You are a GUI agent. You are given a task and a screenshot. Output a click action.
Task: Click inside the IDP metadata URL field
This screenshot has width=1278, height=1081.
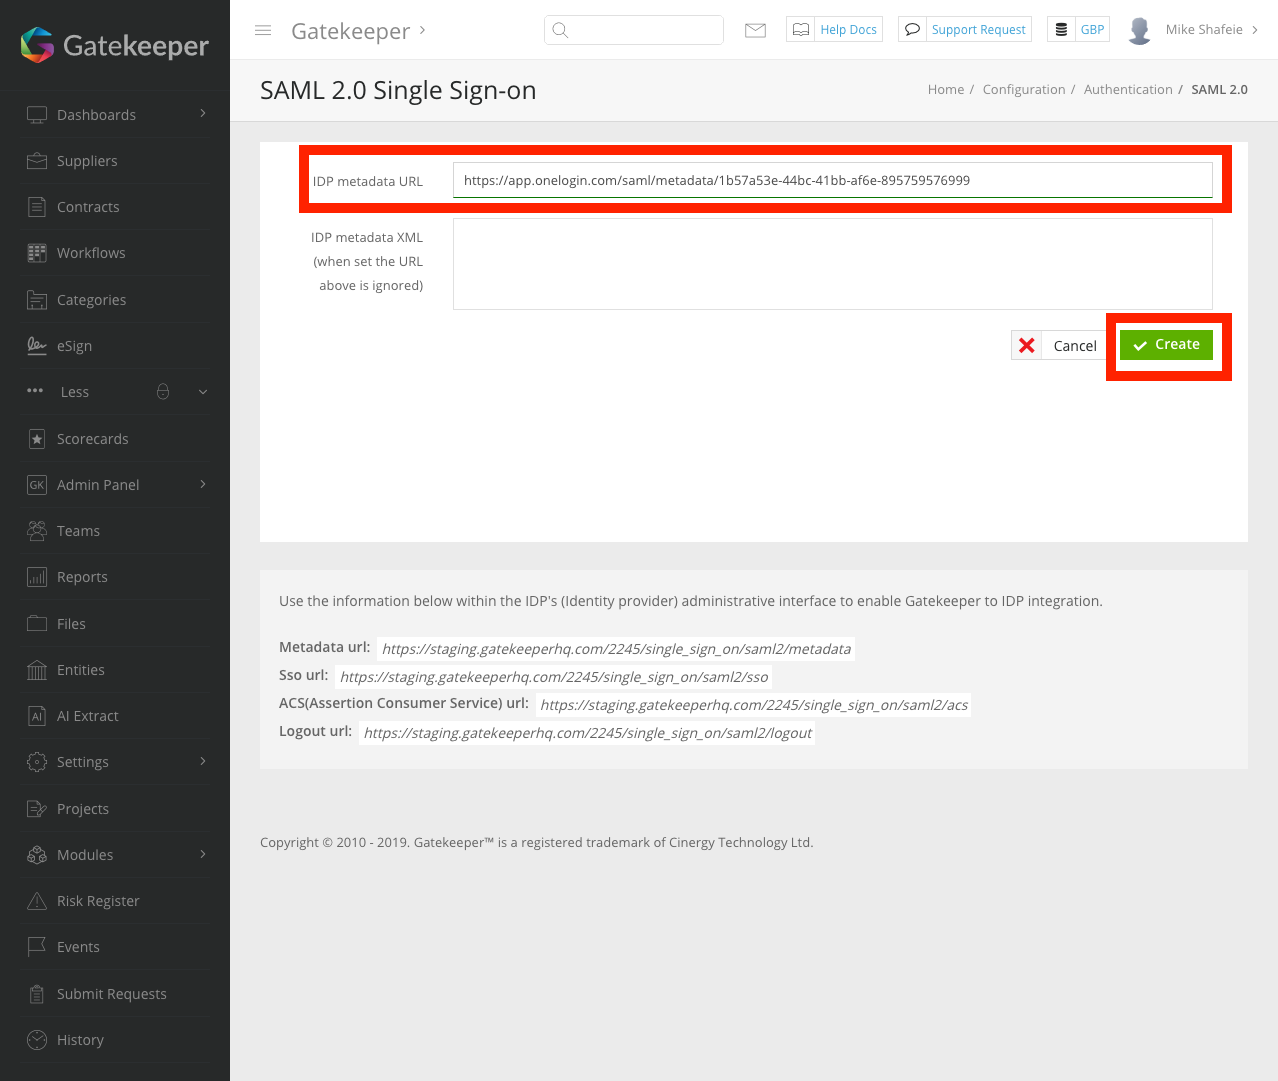[x=832, y=180]
